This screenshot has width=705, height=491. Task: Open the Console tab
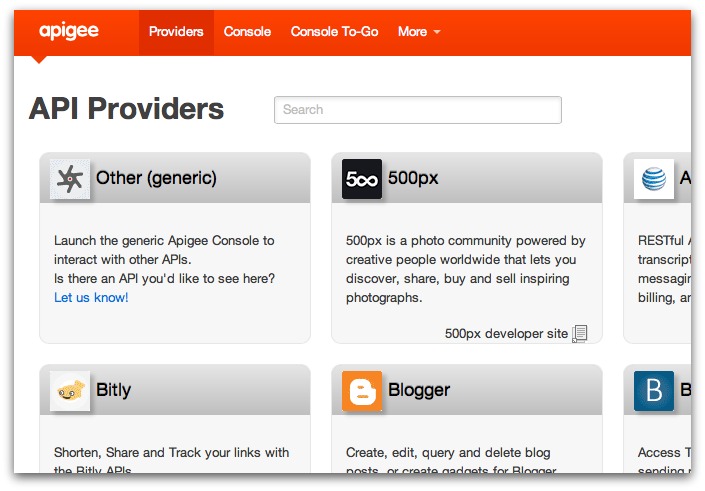pos(247,31)
